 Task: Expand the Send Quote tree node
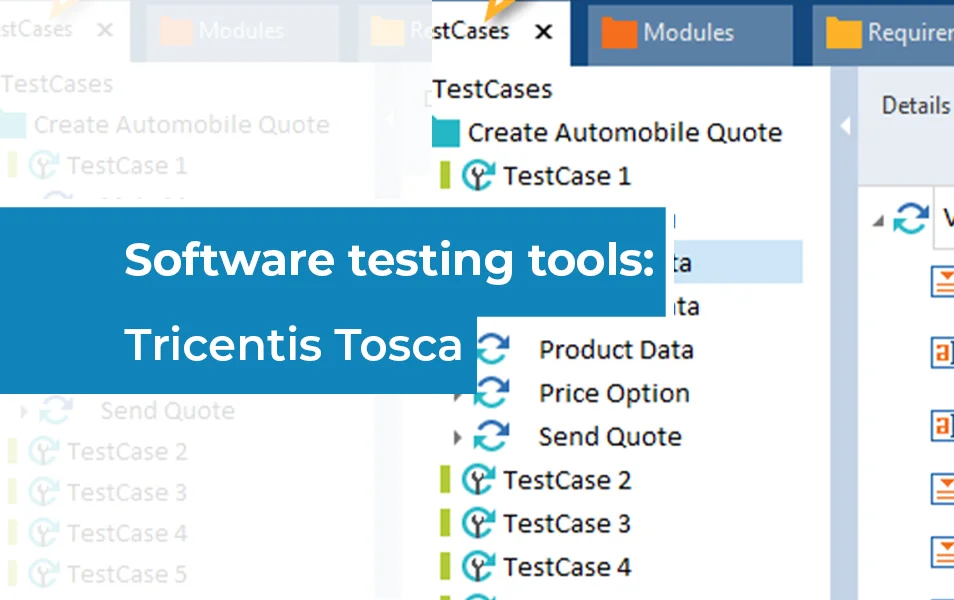point(459,437)
